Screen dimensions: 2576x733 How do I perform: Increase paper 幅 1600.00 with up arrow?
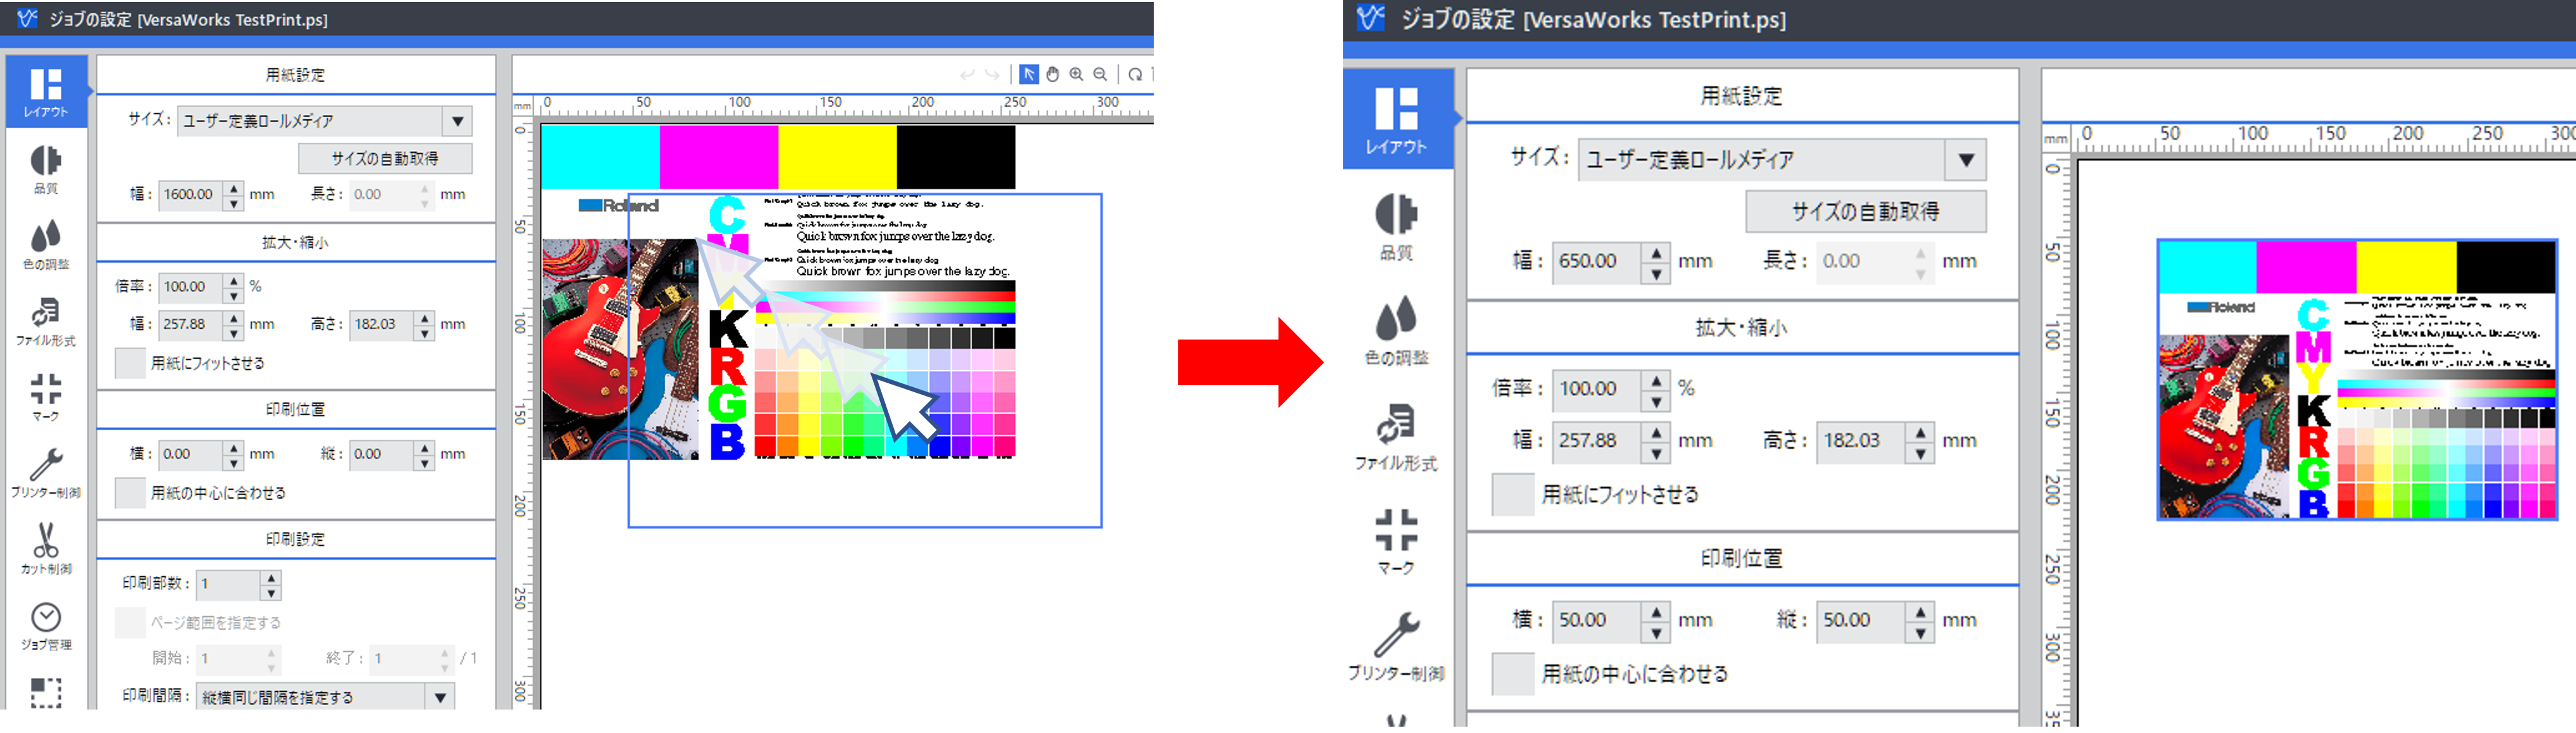coord(233,187)
